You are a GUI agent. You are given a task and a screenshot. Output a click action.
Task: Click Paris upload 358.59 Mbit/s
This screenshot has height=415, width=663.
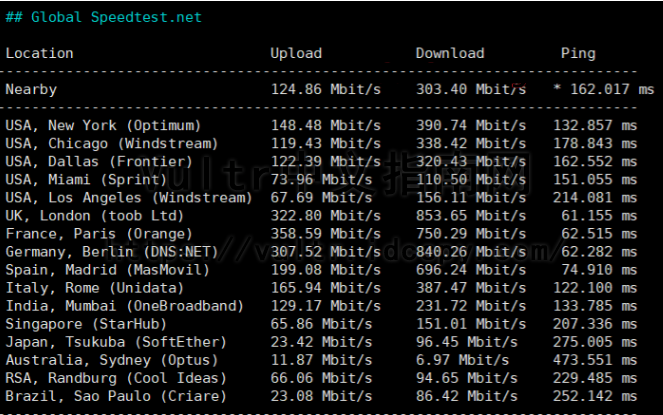326,234
